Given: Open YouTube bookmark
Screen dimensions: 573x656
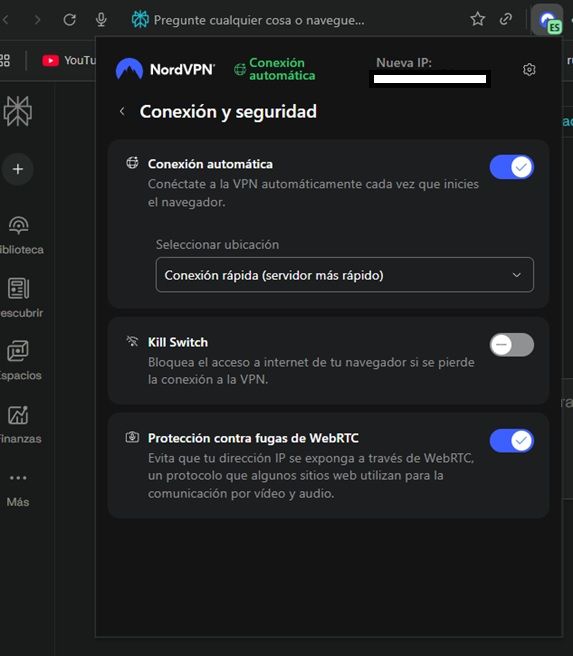Looking at the screenshot, I should coord(69,61).
